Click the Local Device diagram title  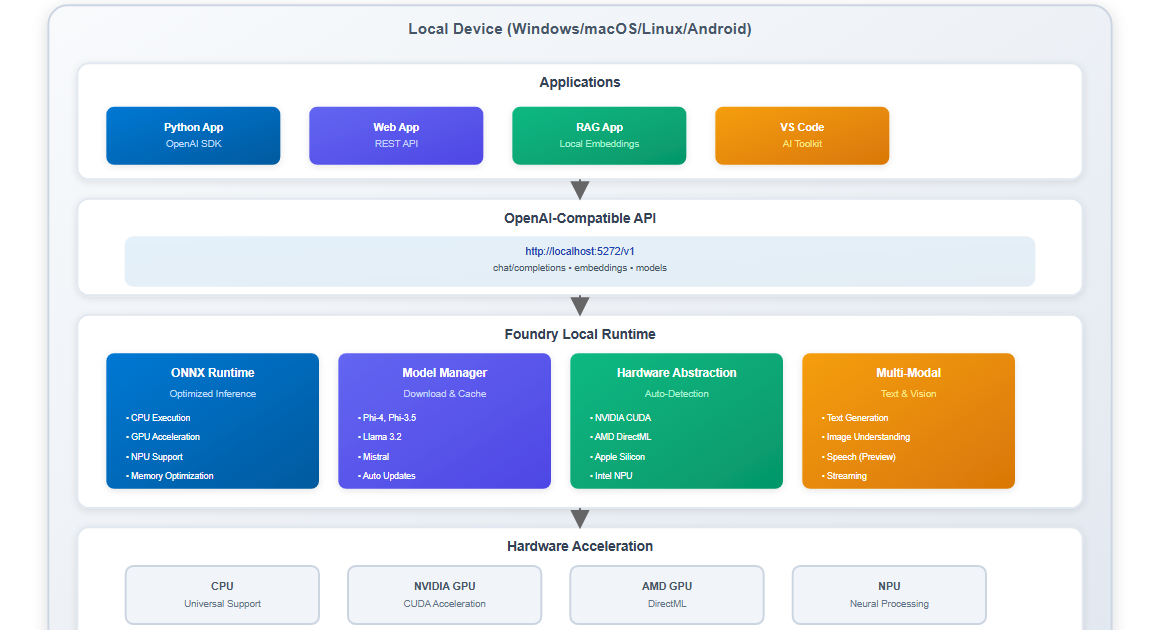pyautogui.click(x=580, y=29)
